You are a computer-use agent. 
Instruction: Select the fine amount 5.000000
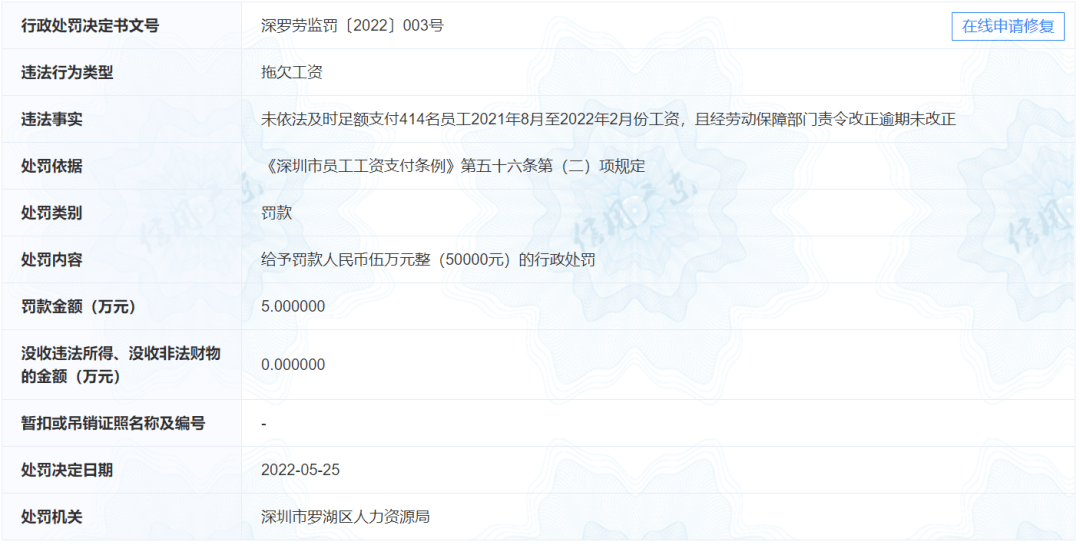pyautogui.click(x=293, y=307)
